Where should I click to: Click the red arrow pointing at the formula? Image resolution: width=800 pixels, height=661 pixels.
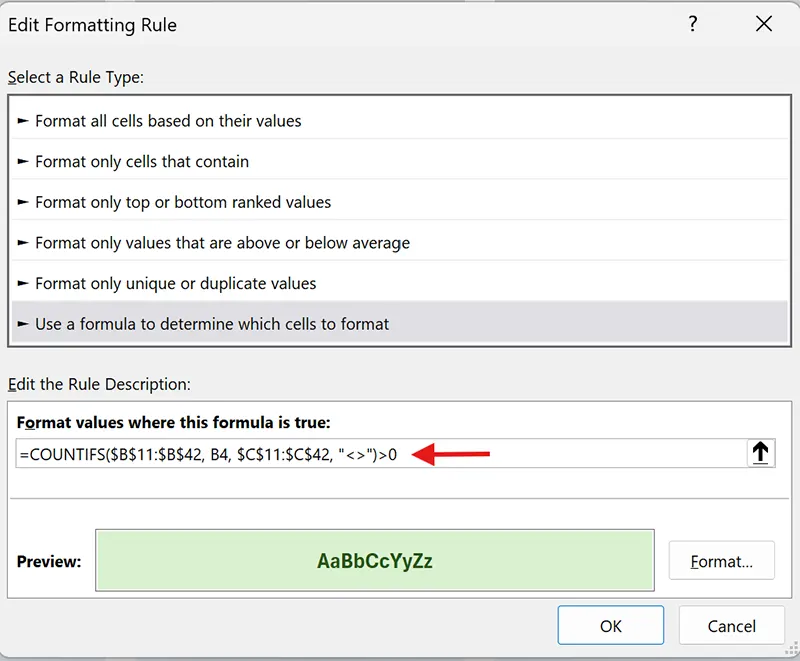click(x=451, y=455)
